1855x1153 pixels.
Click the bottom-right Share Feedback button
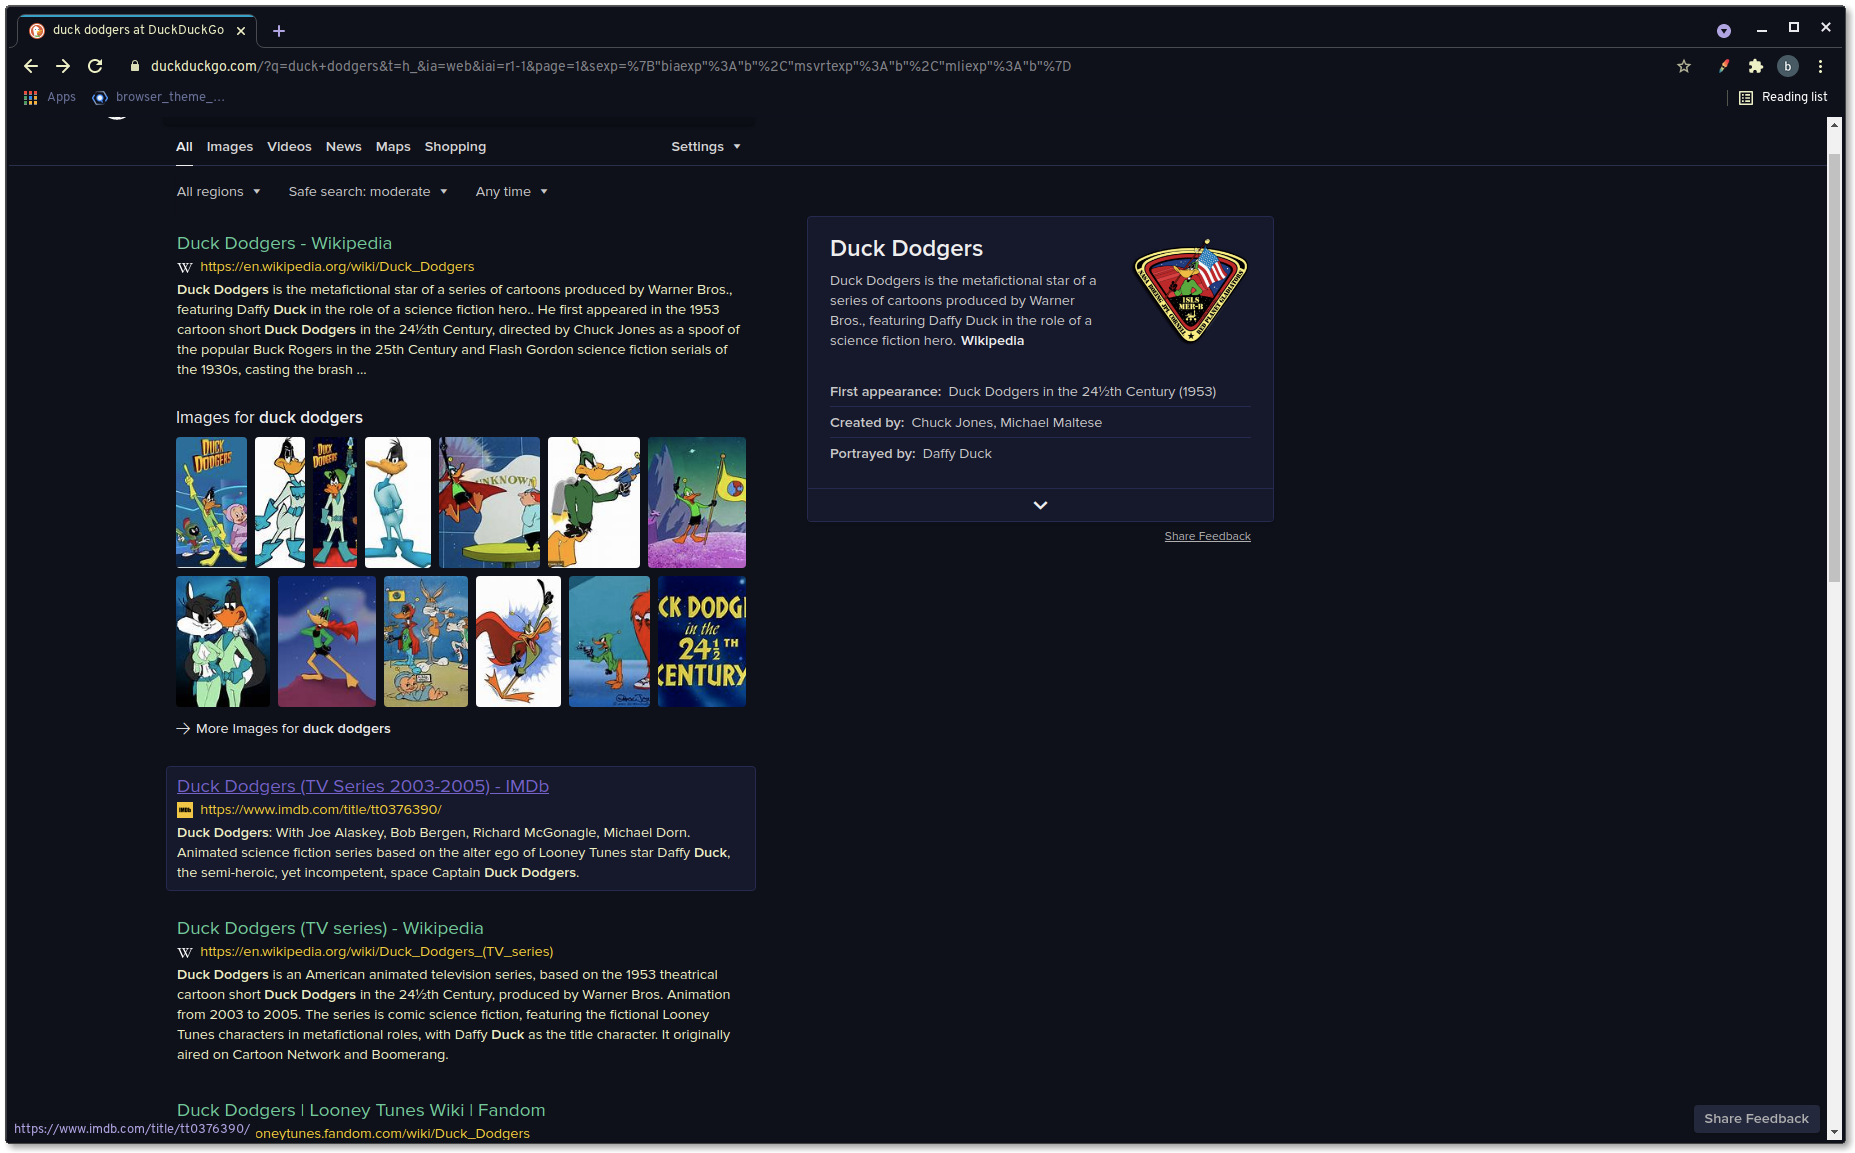(1756, 1119)
